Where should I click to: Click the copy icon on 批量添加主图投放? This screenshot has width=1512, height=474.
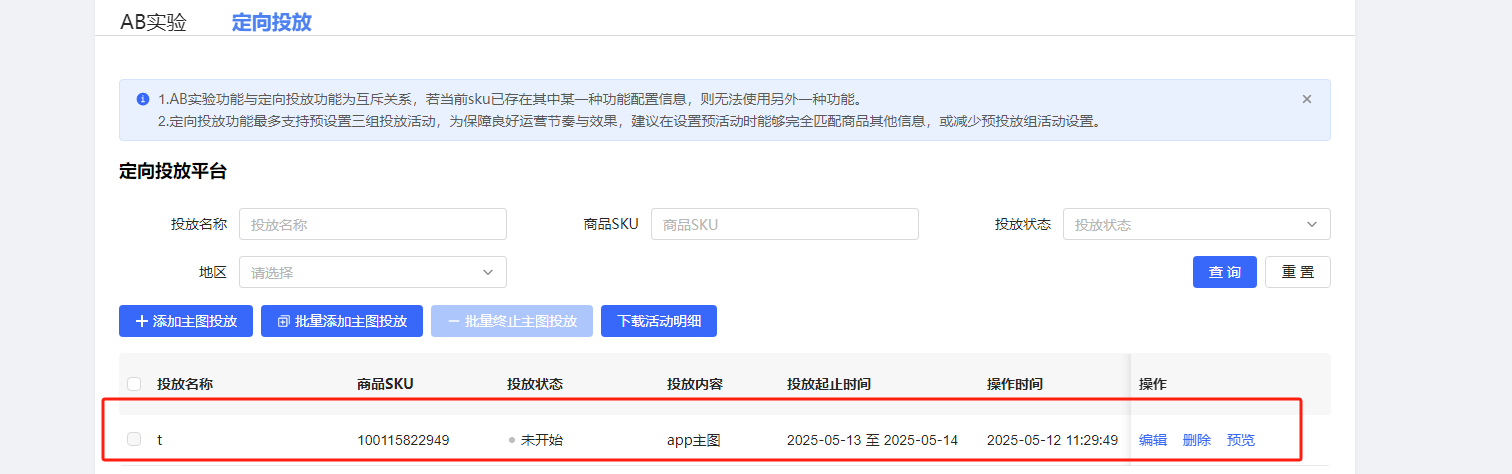coord(283,321)
